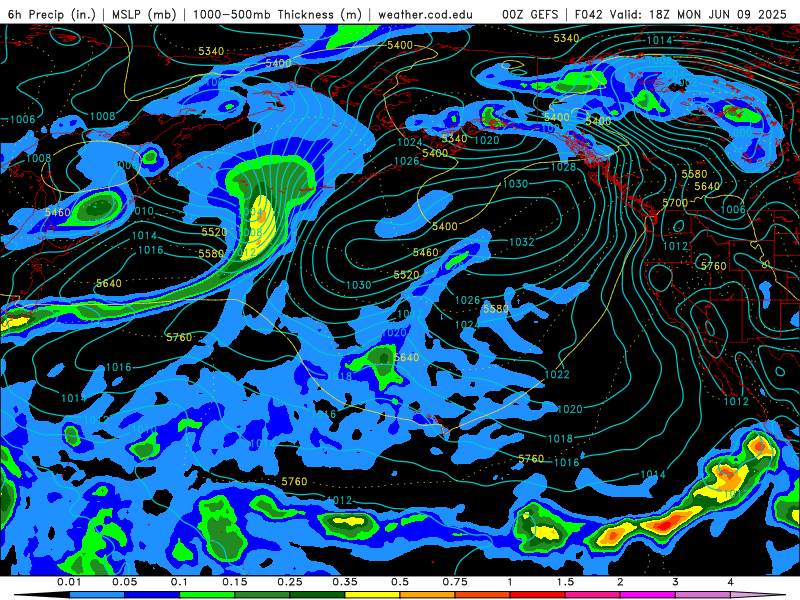Click the '1000-500mb Thickness (m)' header label
Screen dimensions: 800x600
(277, 14)
